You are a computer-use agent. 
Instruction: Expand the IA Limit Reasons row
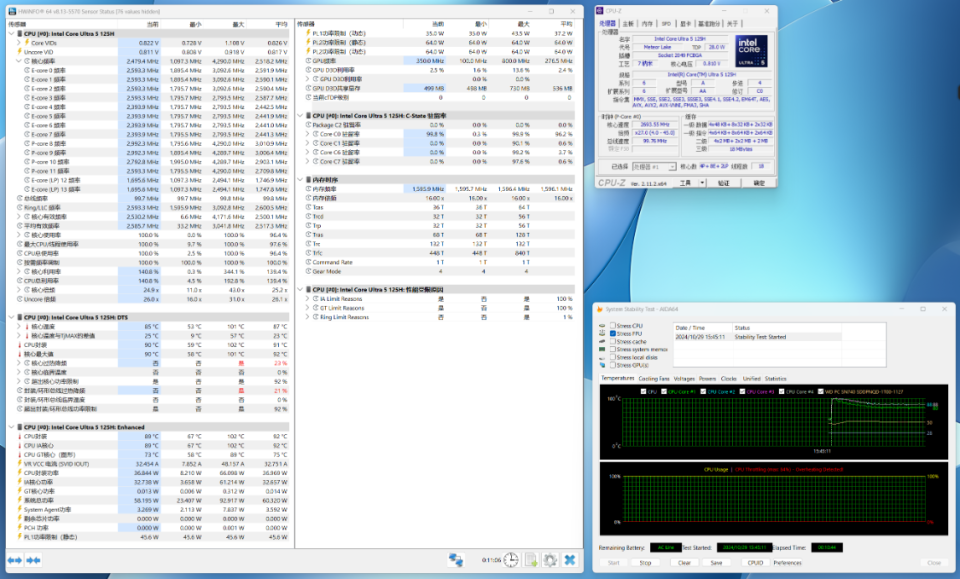tap(307, 299)
